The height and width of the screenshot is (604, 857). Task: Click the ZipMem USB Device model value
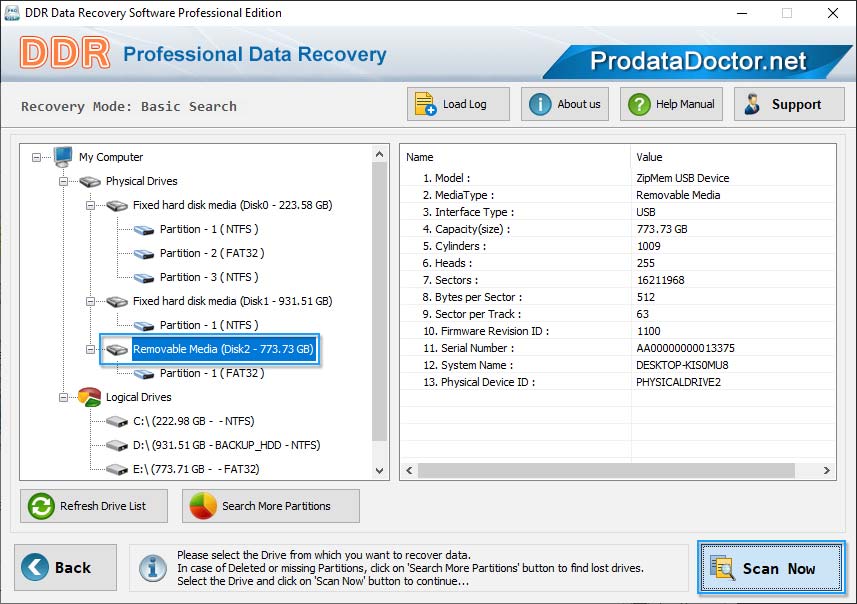click(683, 178)
